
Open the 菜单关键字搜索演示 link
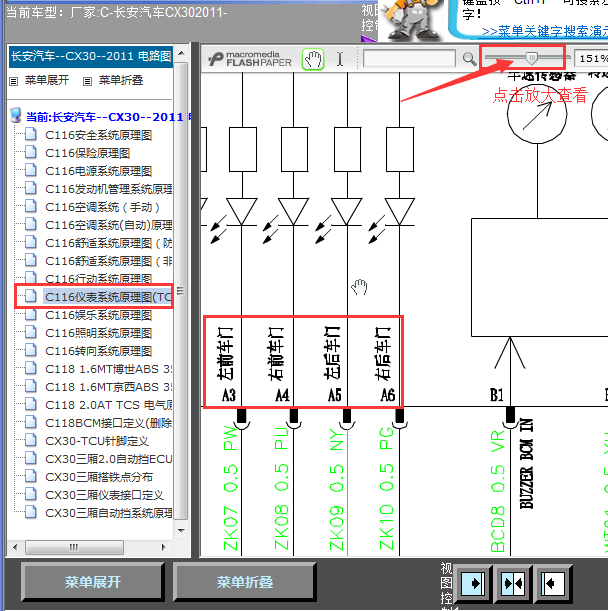pos(545,31)
